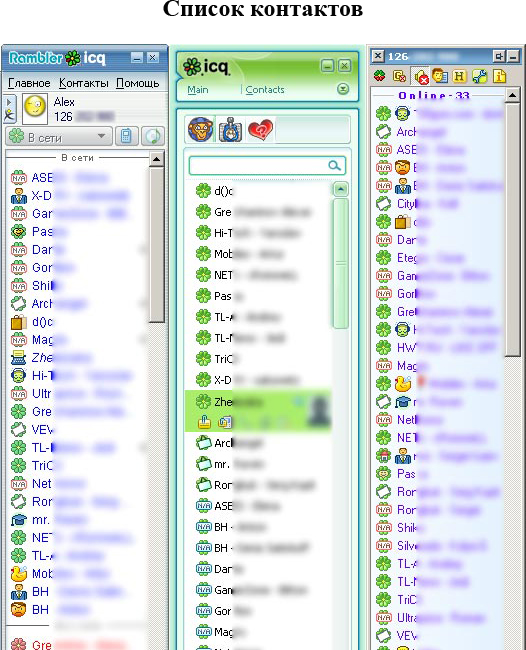The image size is (526, 650).
Task: Open settings wrench icon in right window
Action: 480,76
